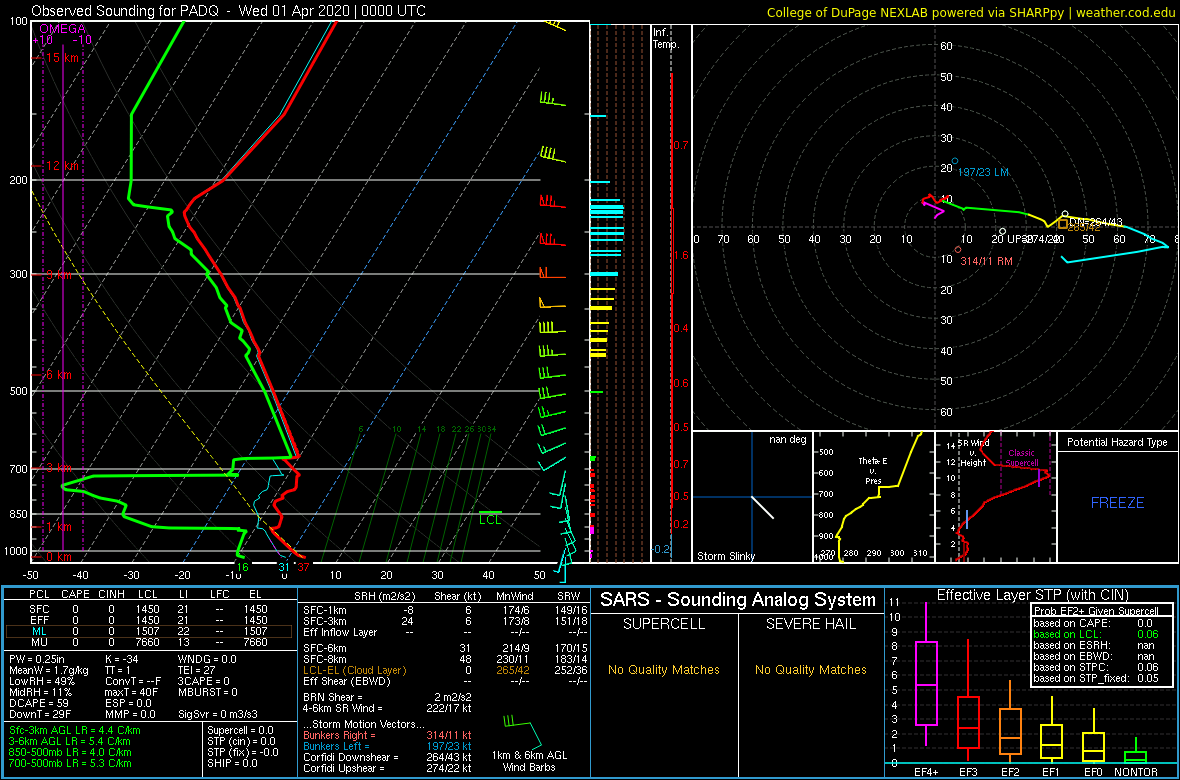This screenshot has width=1180, height=780.
Task: Select the highlighted ML parcel row
Action: click(150, 631)
